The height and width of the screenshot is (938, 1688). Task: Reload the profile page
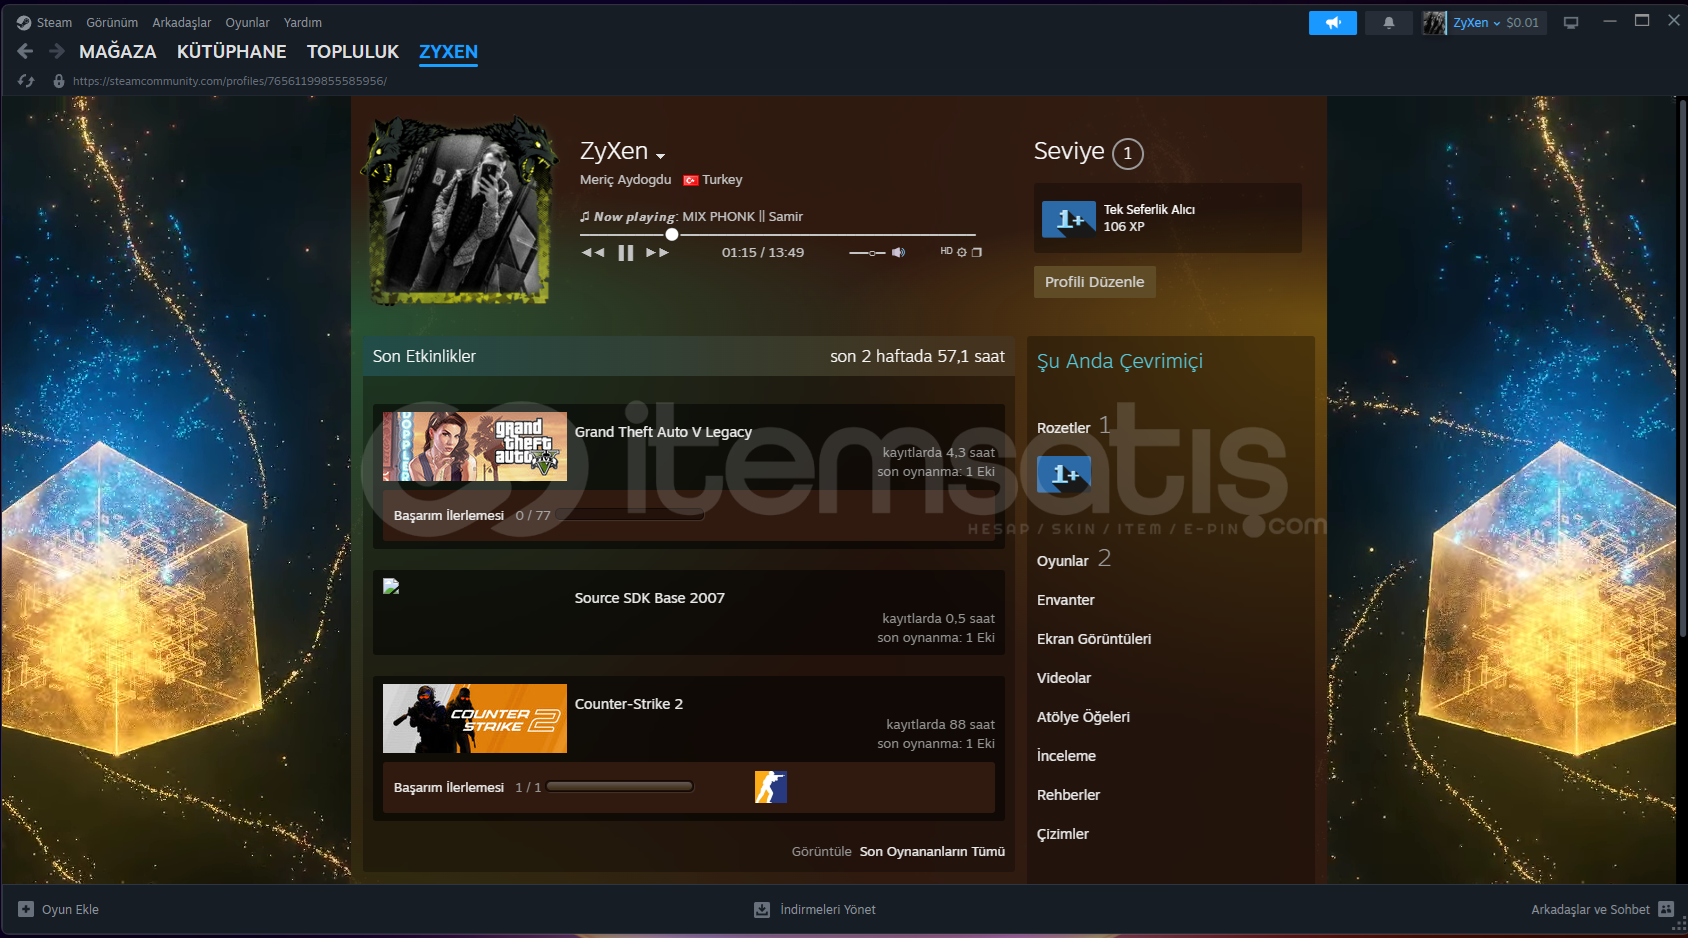[x=26, y=81]
